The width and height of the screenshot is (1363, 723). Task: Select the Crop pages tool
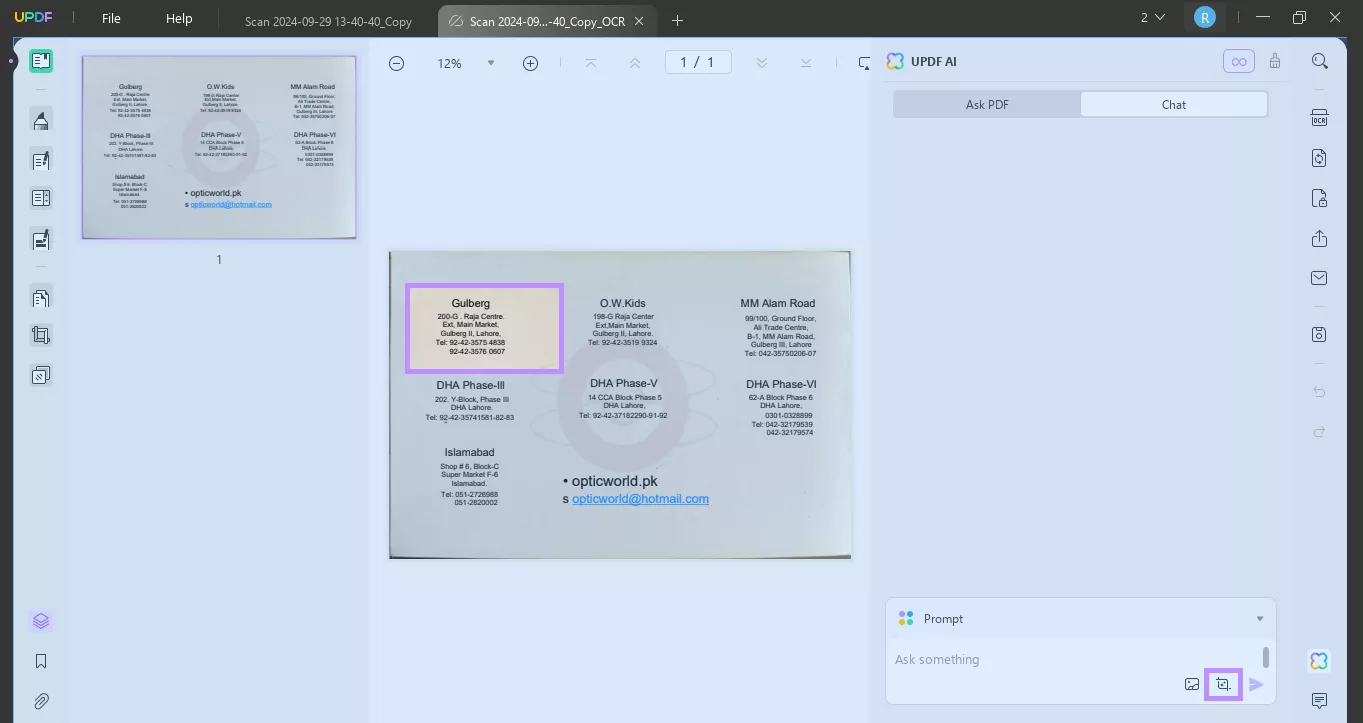tap(41, 334)
